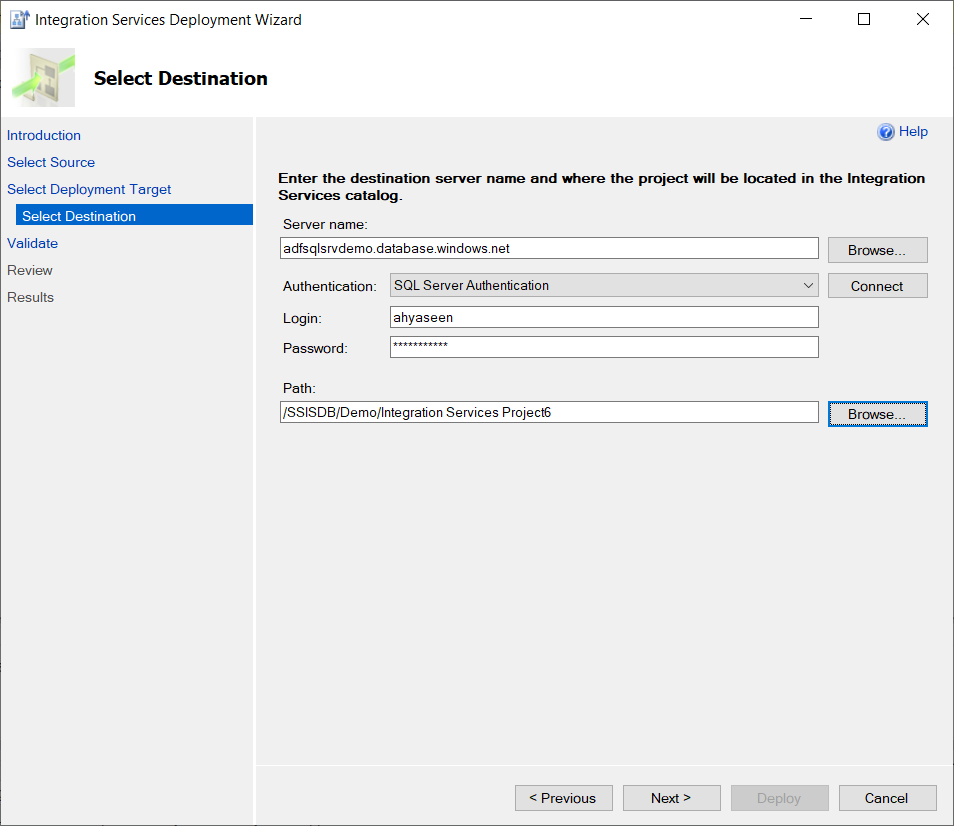The height and width of the screenshot is (826, 954).
Task: Expand the Authentication dropdown list
Action: click(x=808, y=286)
